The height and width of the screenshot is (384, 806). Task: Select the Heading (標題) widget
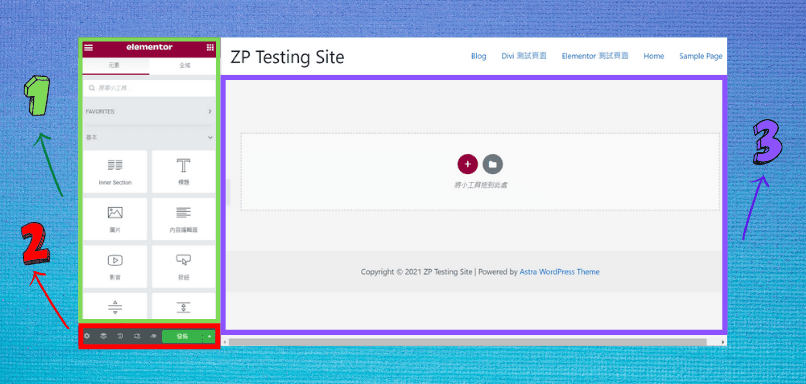tap(184, 171)
